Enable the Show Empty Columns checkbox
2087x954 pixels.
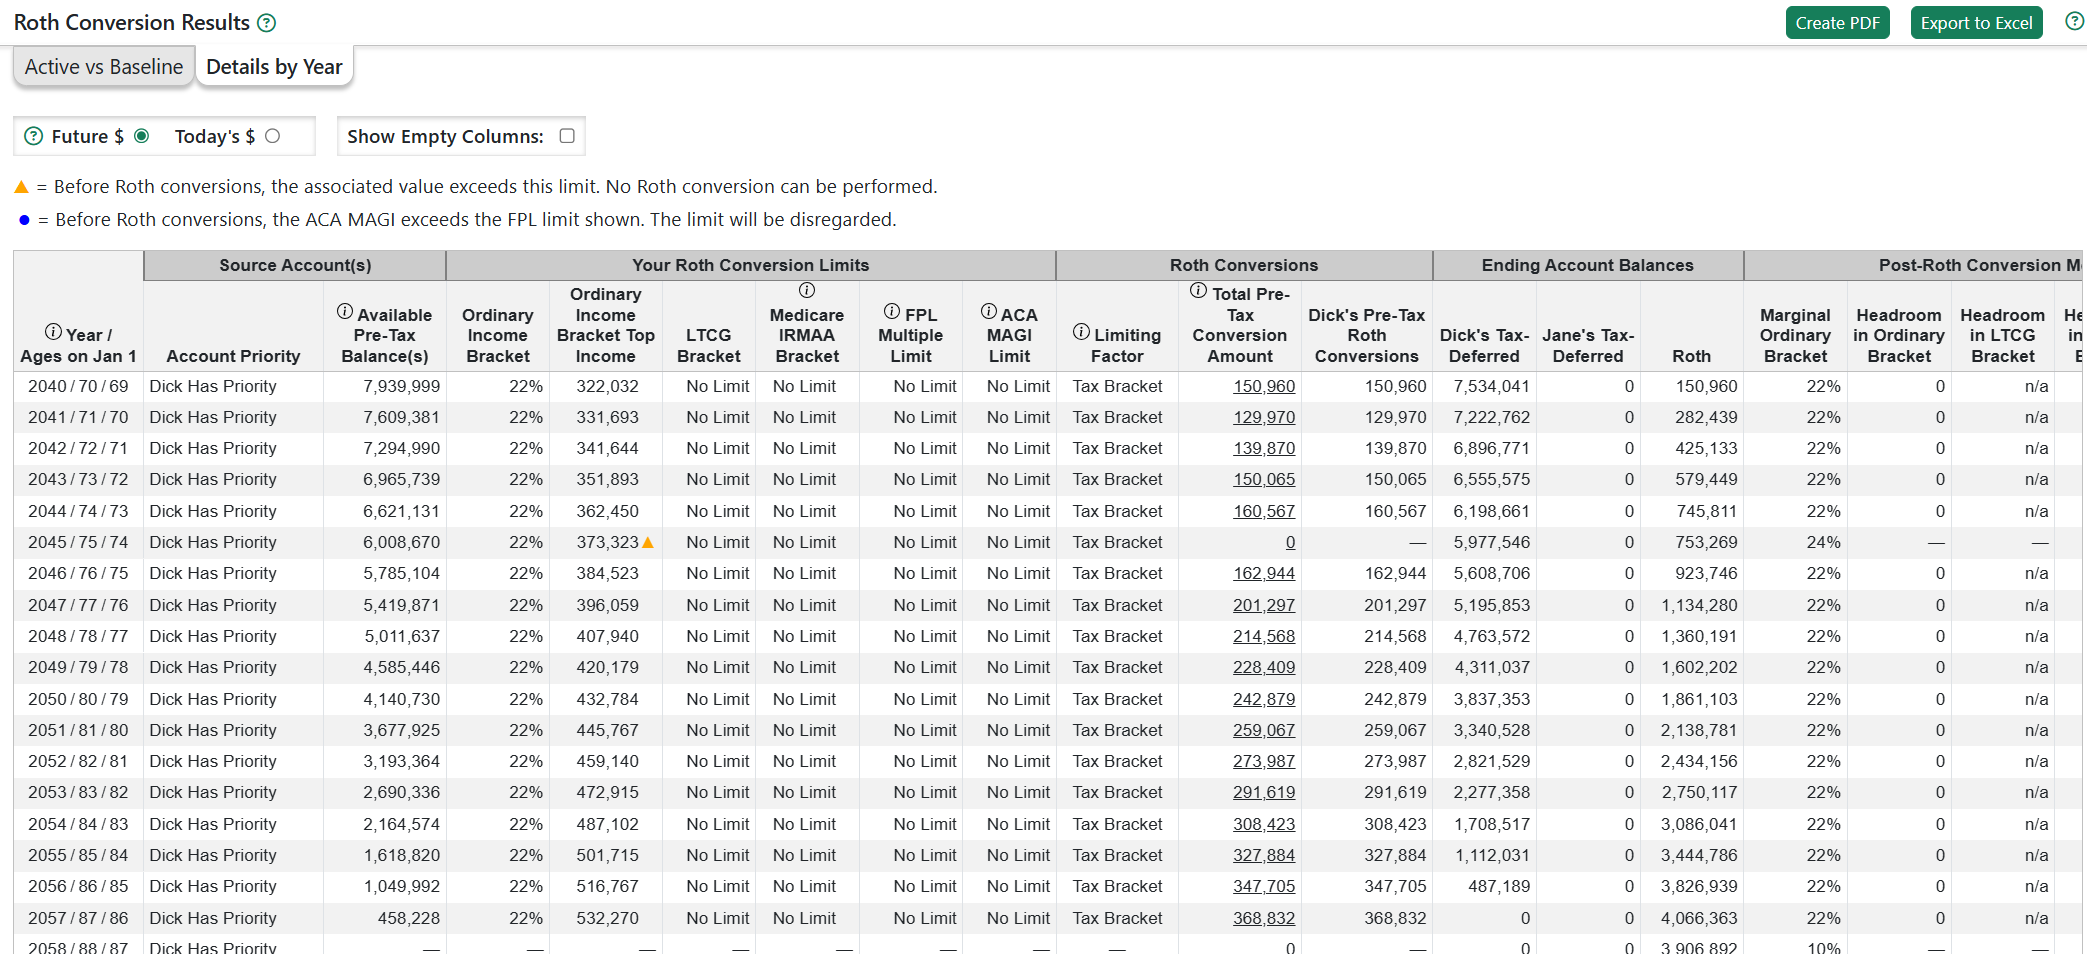tap(567, 136)
